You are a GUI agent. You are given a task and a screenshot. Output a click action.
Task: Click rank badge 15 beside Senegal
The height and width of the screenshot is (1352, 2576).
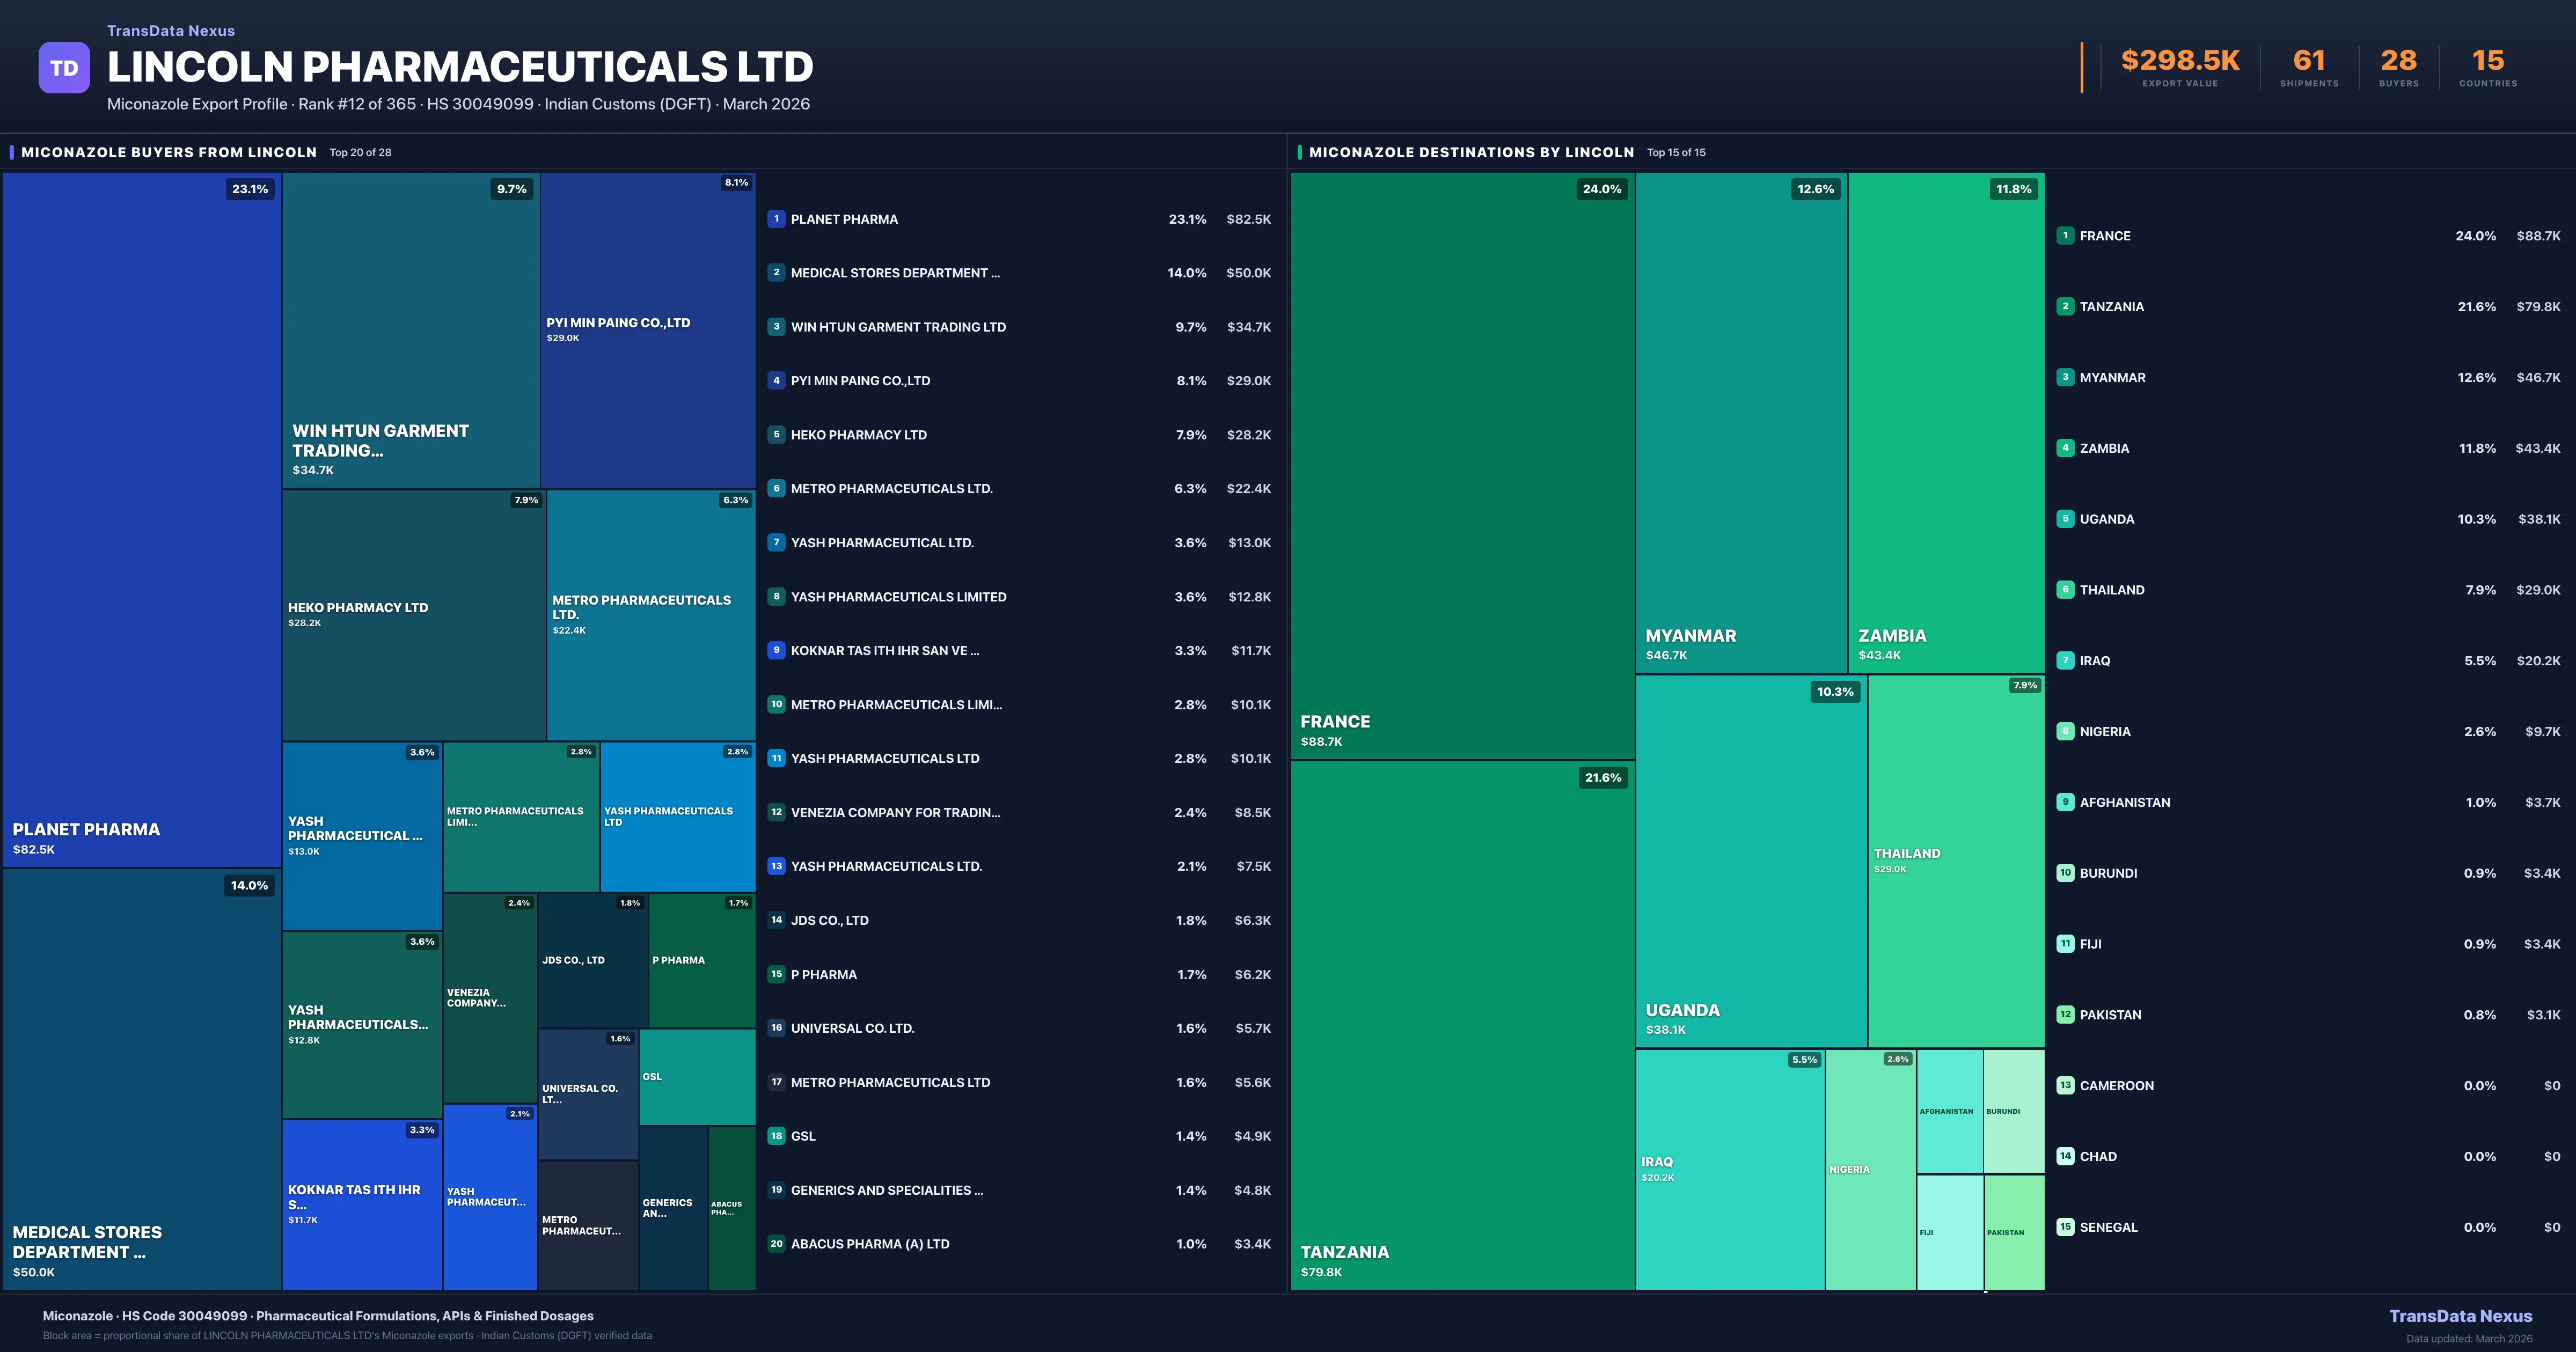click(2065, 1227)
